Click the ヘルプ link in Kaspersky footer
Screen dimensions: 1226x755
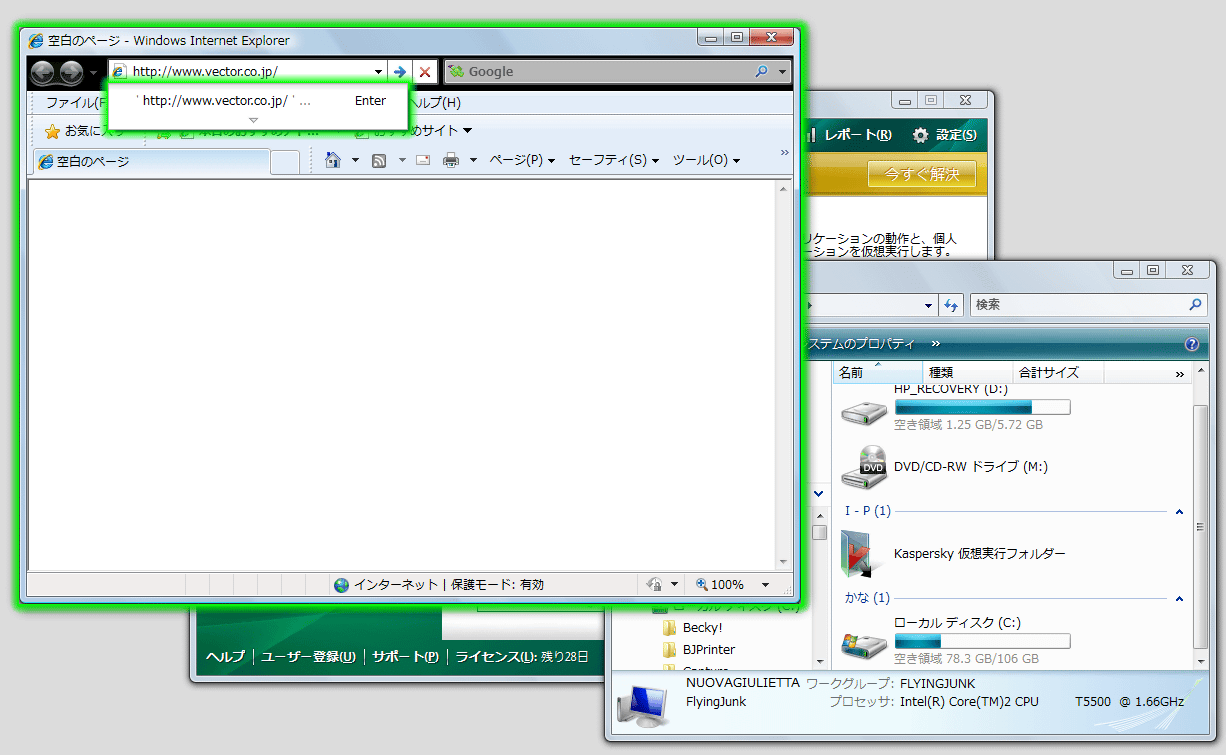pos(225,657)
